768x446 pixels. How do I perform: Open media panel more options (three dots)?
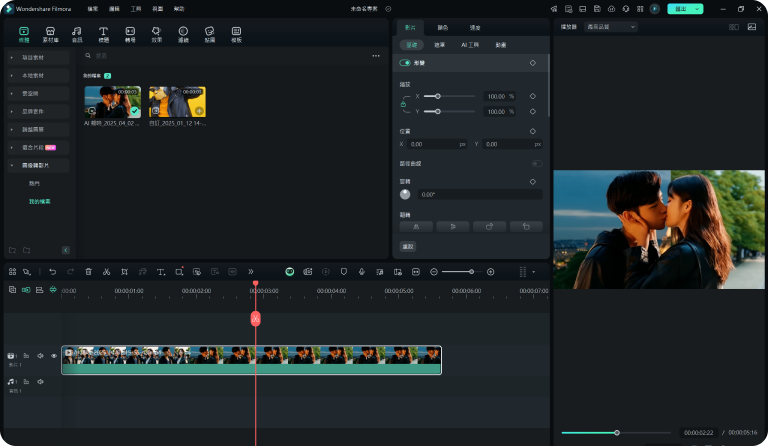pyautogui.click(x=376, y=56)
